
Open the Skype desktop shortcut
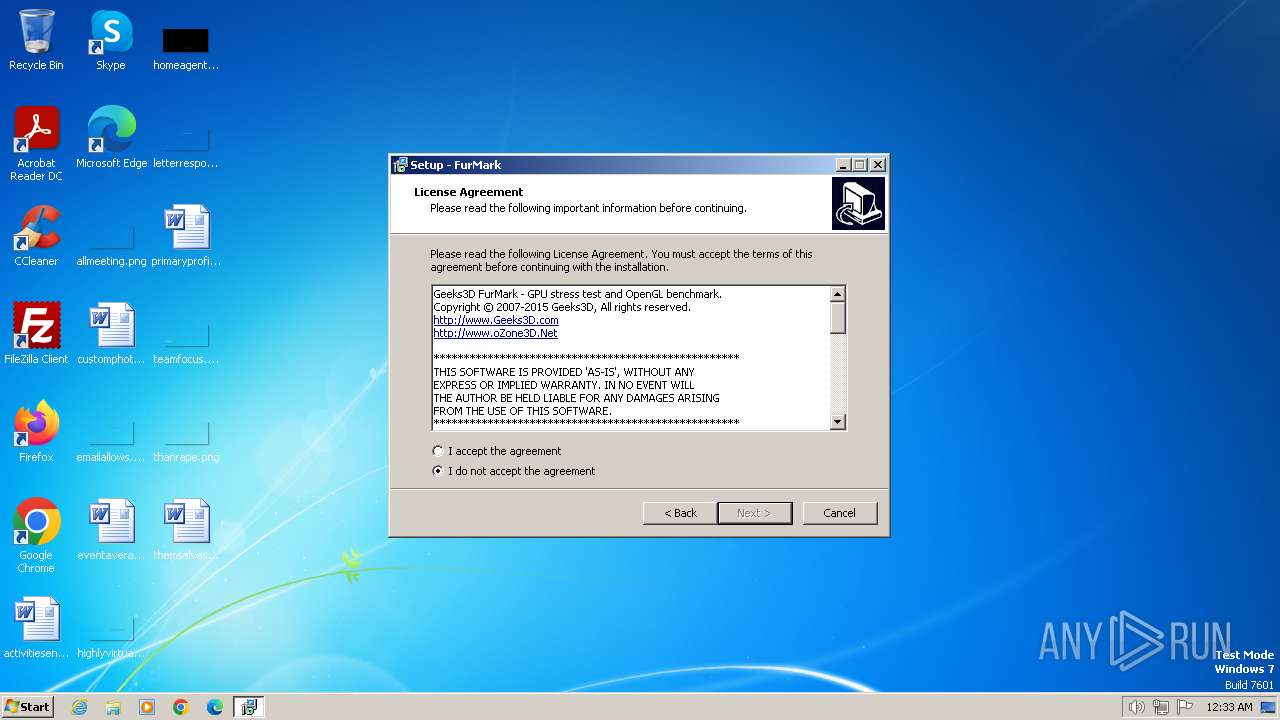pyautogui.click(x=111, y=41)
